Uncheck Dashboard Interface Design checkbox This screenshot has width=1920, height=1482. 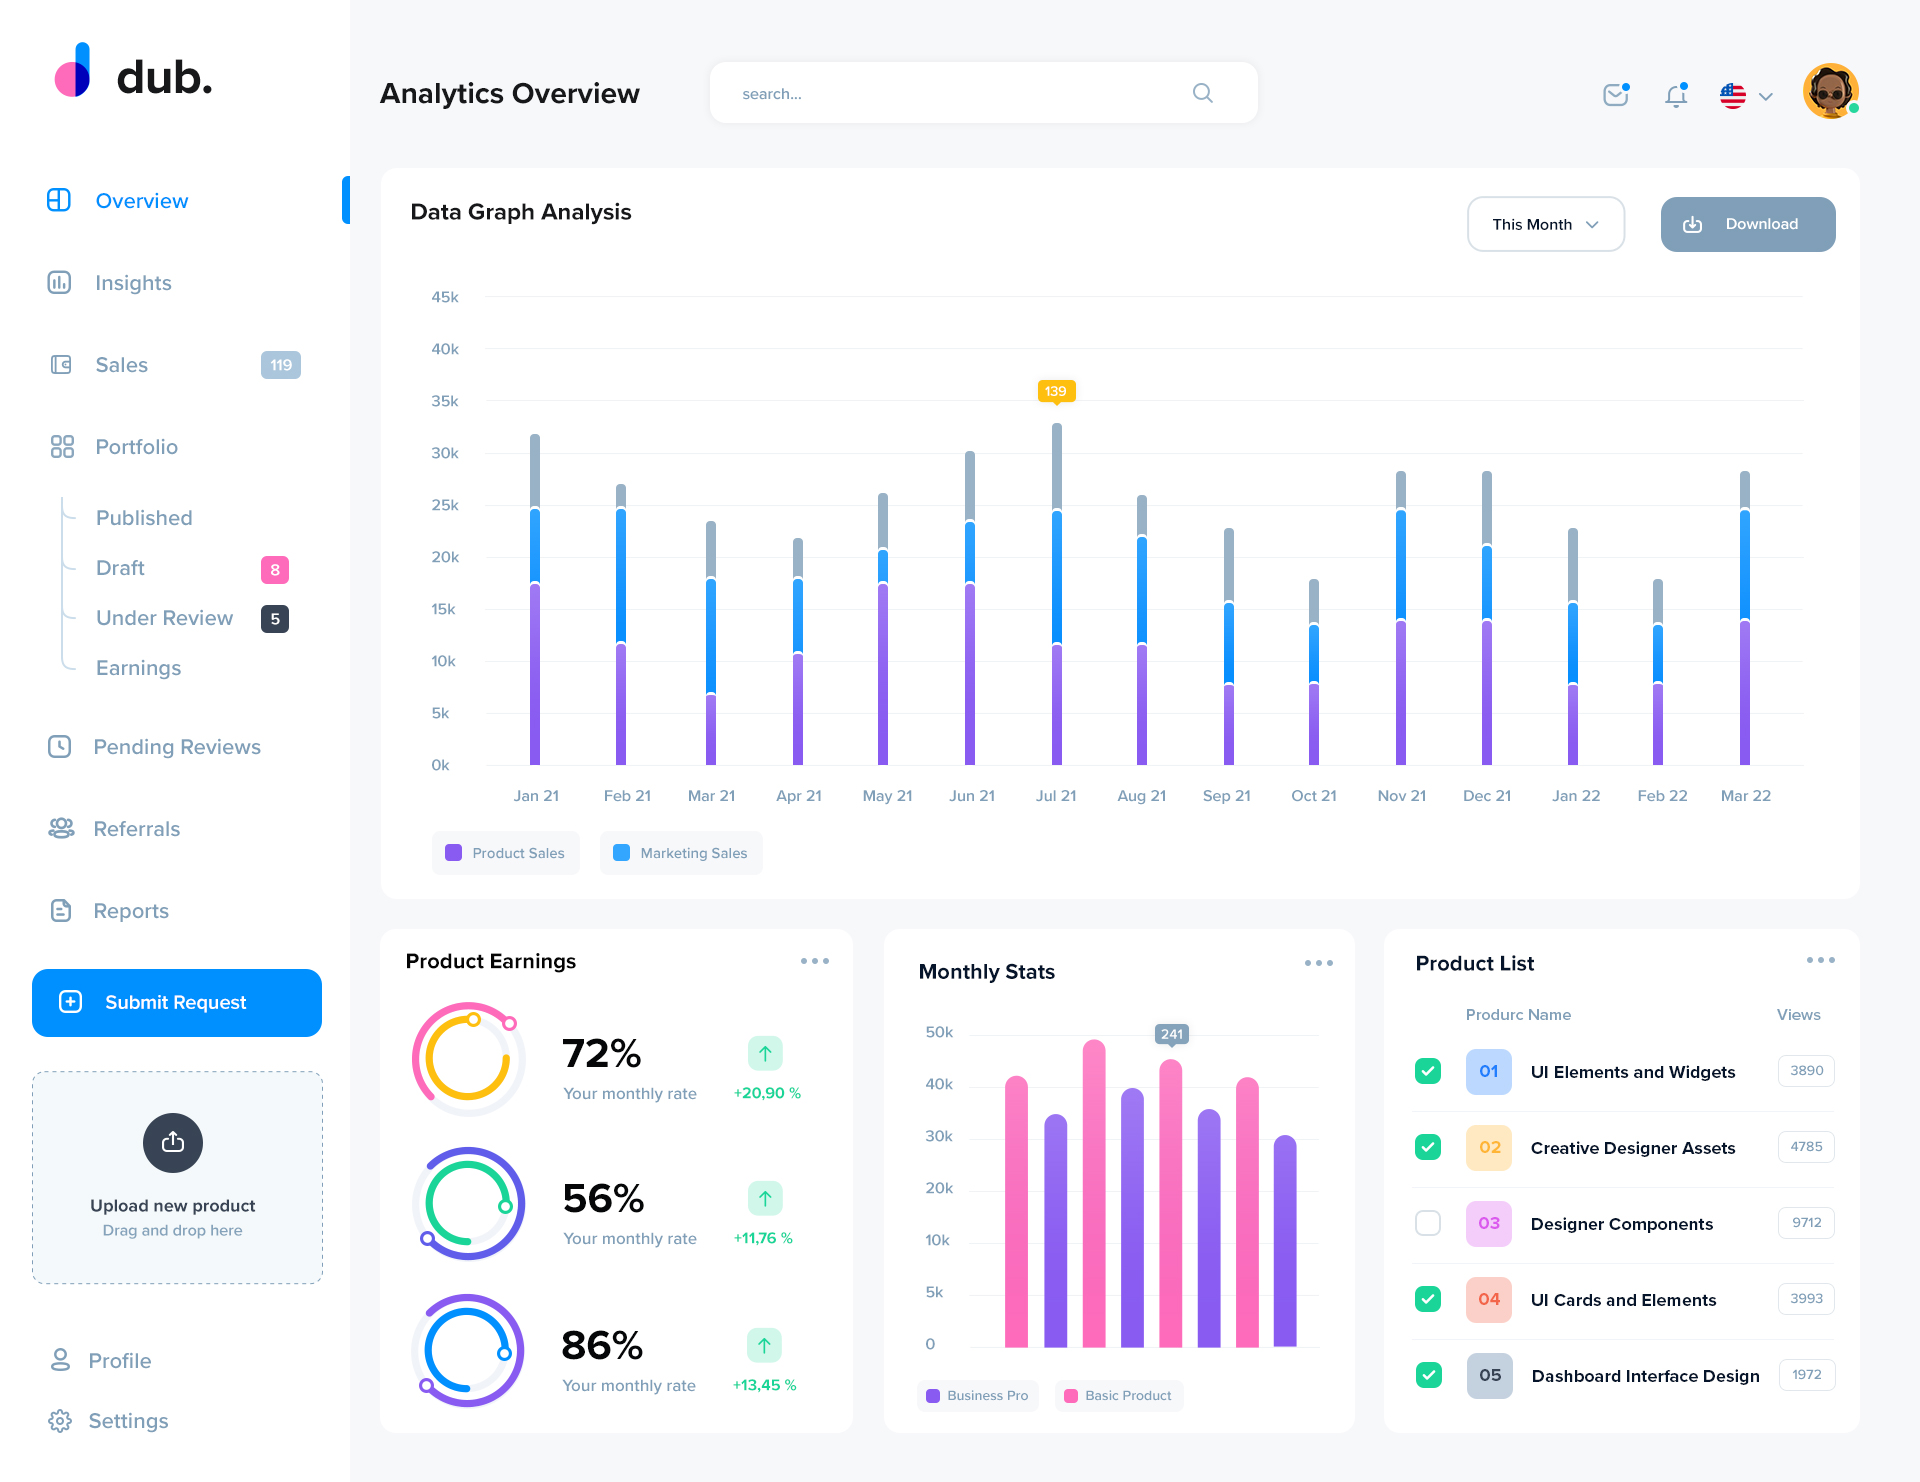click(x=1428, y=1375)
